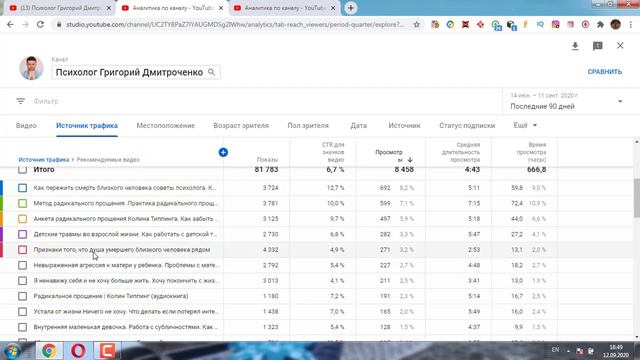Image resolution: width=640 pixels, height=360 pixels.
Task: Click the descending sort arrow in Просмотры
Action: (x=410, y=160)
